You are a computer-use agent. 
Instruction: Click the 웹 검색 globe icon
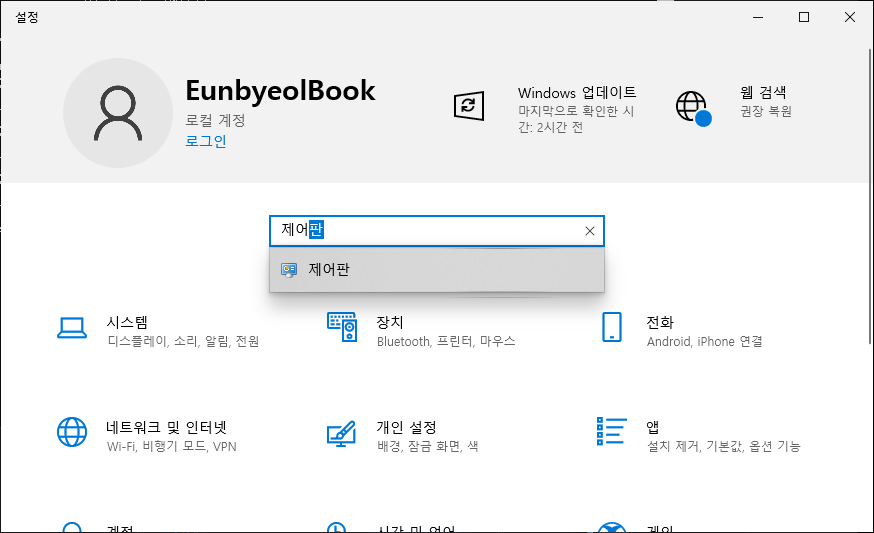693,108
